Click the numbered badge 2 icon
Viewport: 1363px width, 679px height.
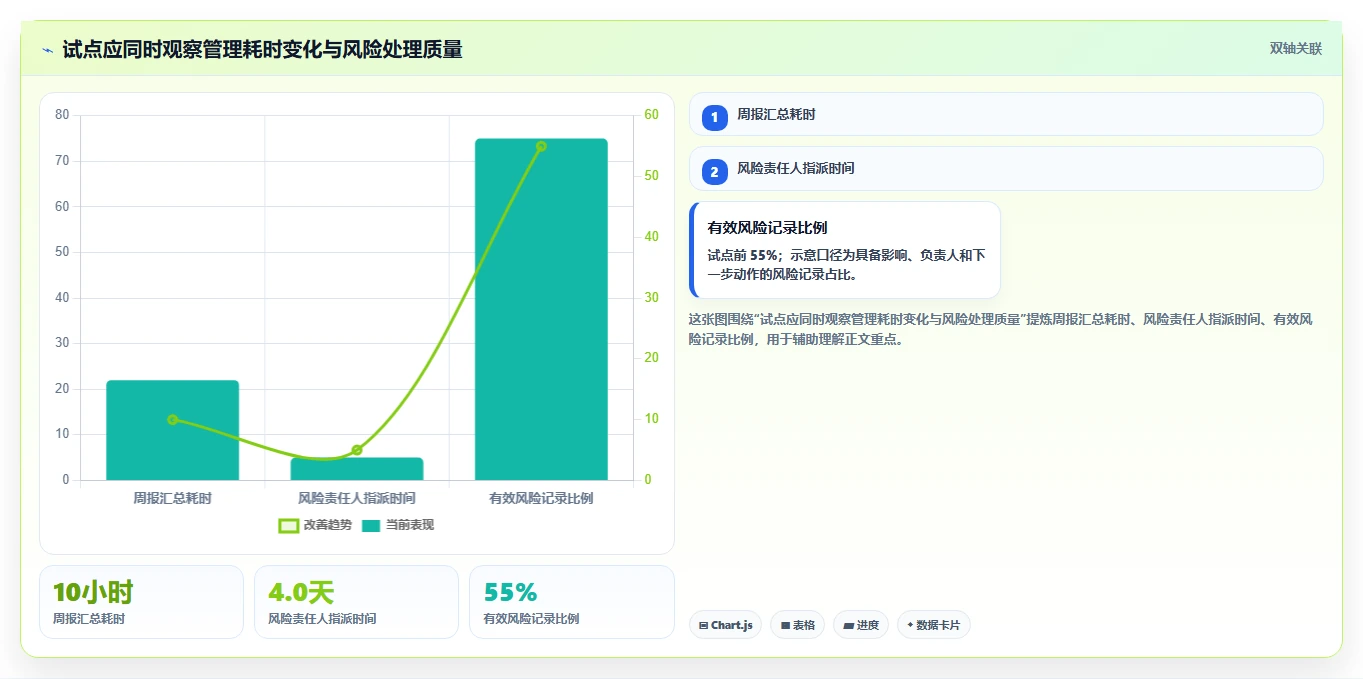coord(714,172)
